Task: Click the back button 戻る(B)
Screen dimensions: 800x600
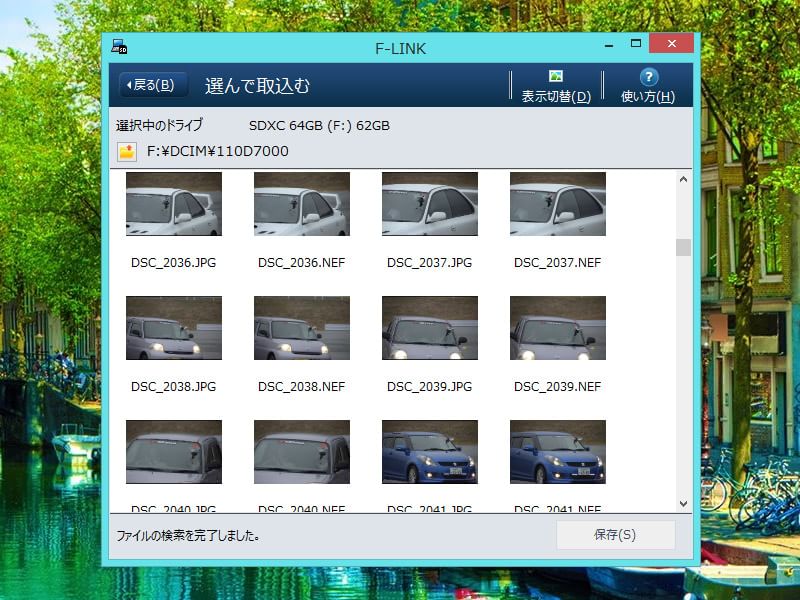Action: (153, 85)
